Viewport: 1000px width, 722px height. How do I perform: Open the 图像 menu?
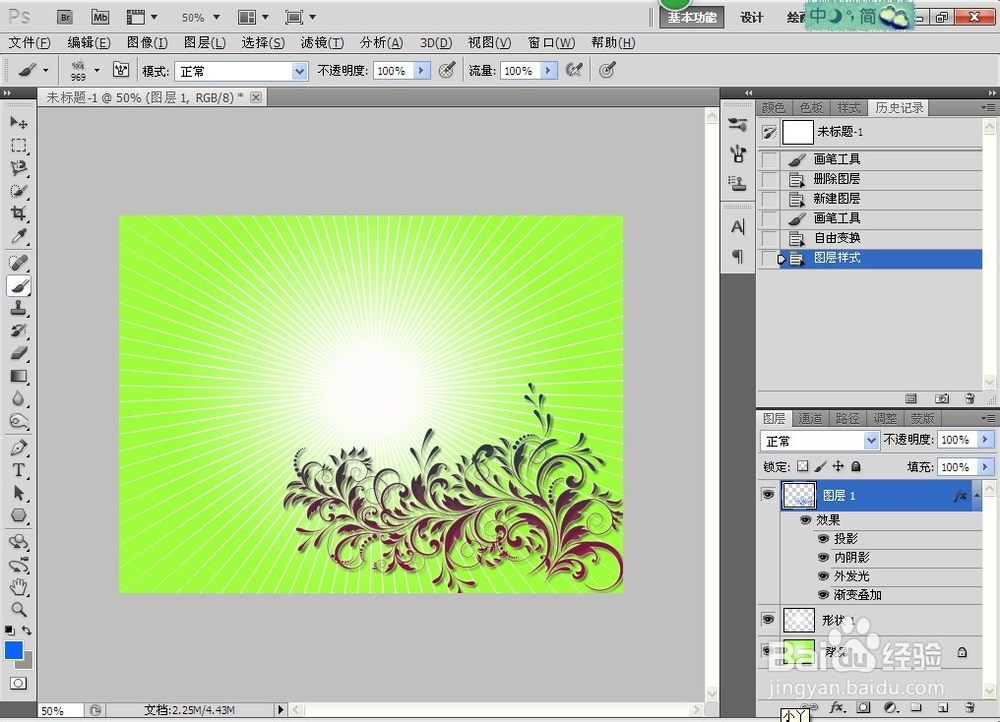[x=147, y=43]
